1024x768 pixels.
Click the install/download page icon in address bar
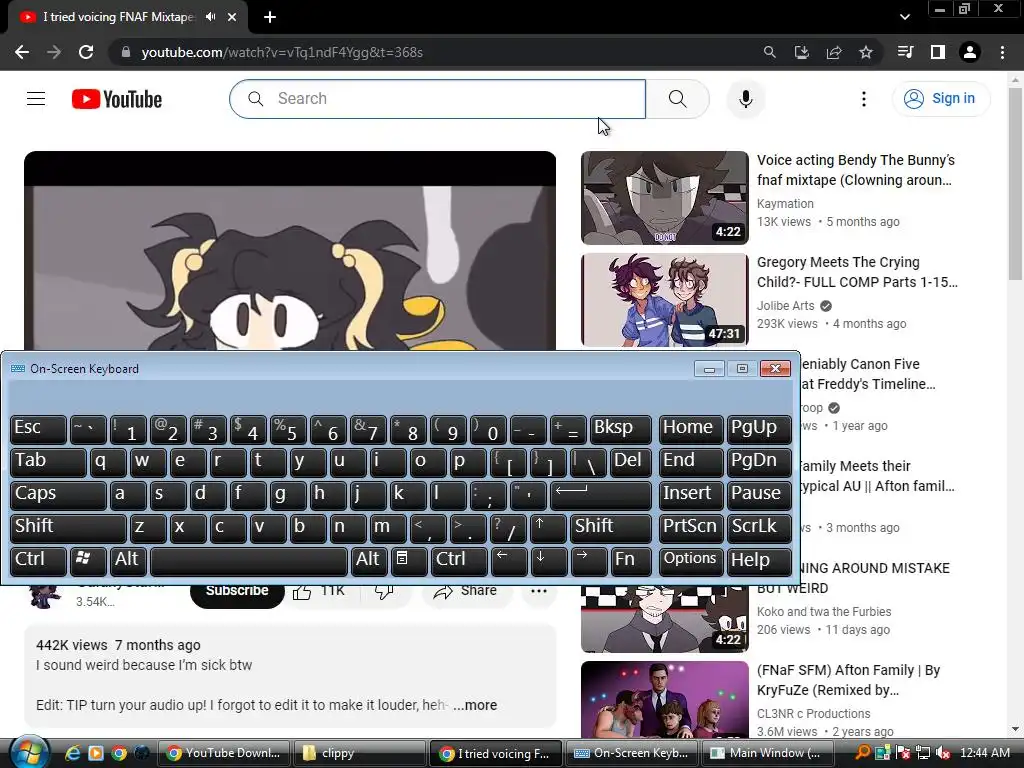pyautogui.click(x=801, y=52)
